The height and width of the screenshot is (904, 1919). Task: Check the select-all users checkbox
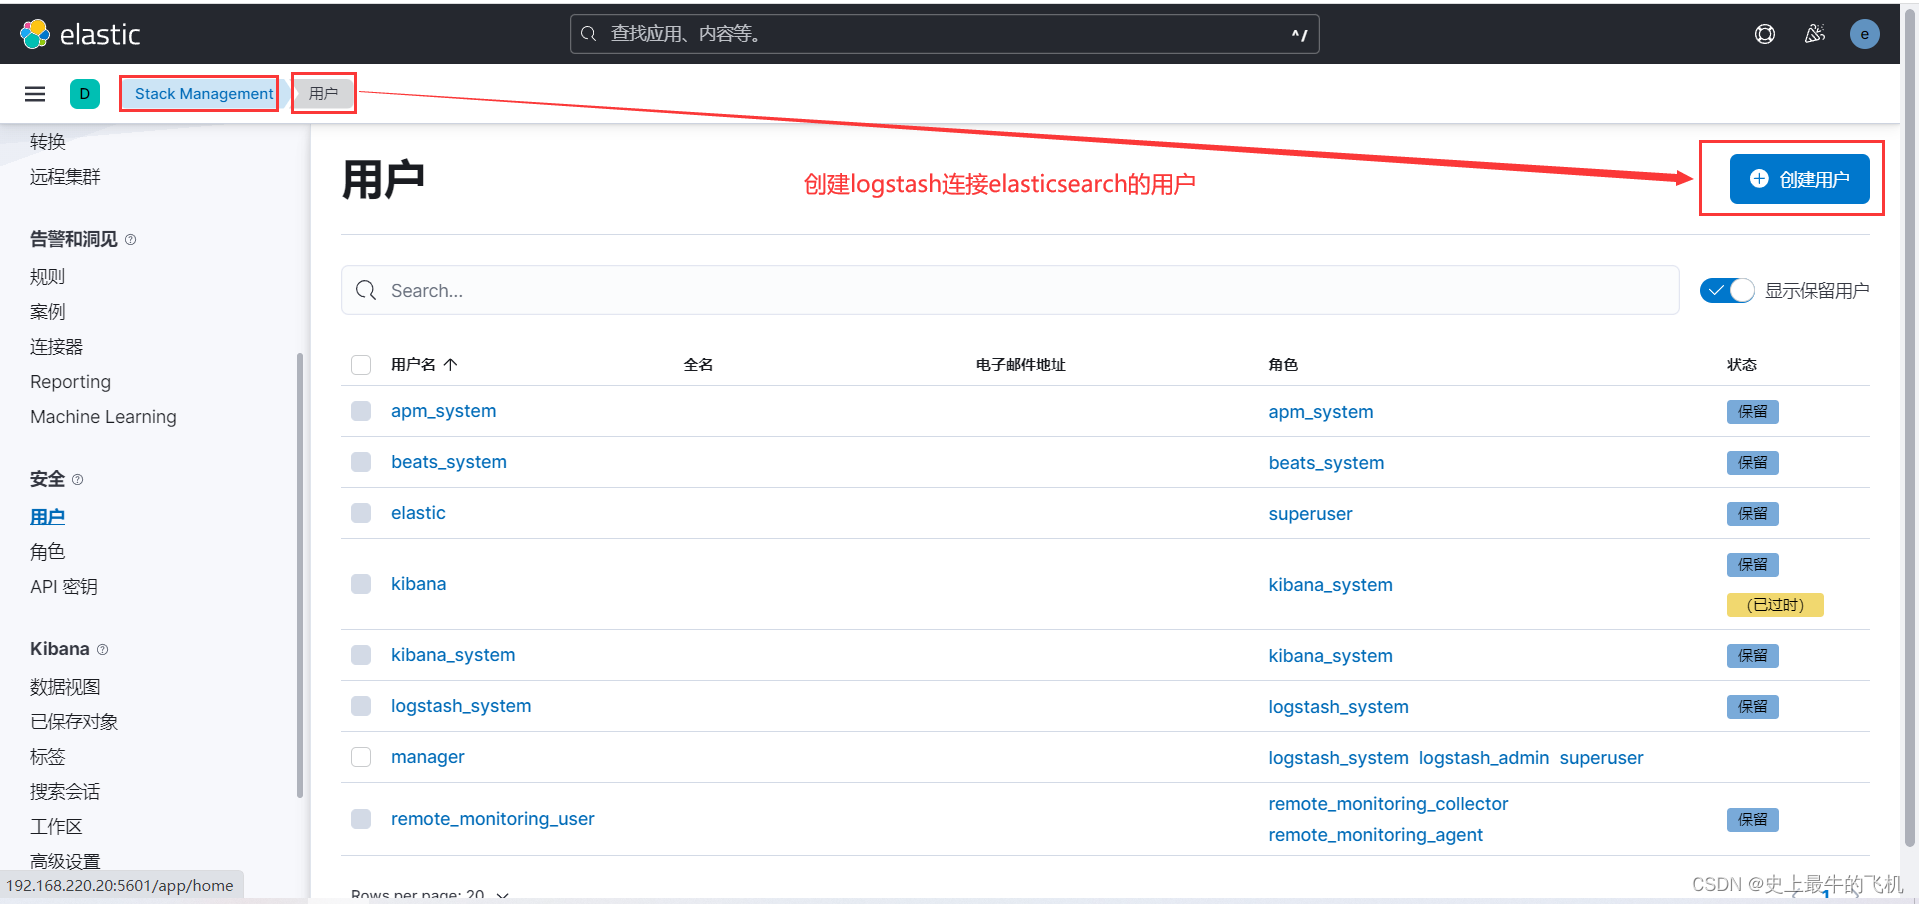pos(361,365)
